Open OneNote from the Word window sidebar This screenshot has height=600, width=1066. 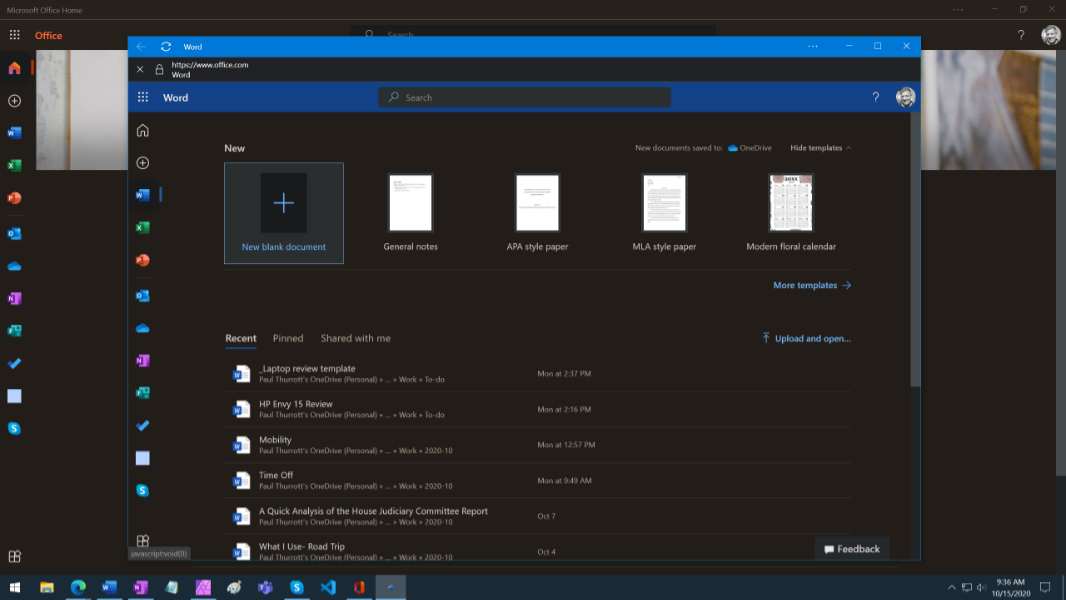coord(143,361)
